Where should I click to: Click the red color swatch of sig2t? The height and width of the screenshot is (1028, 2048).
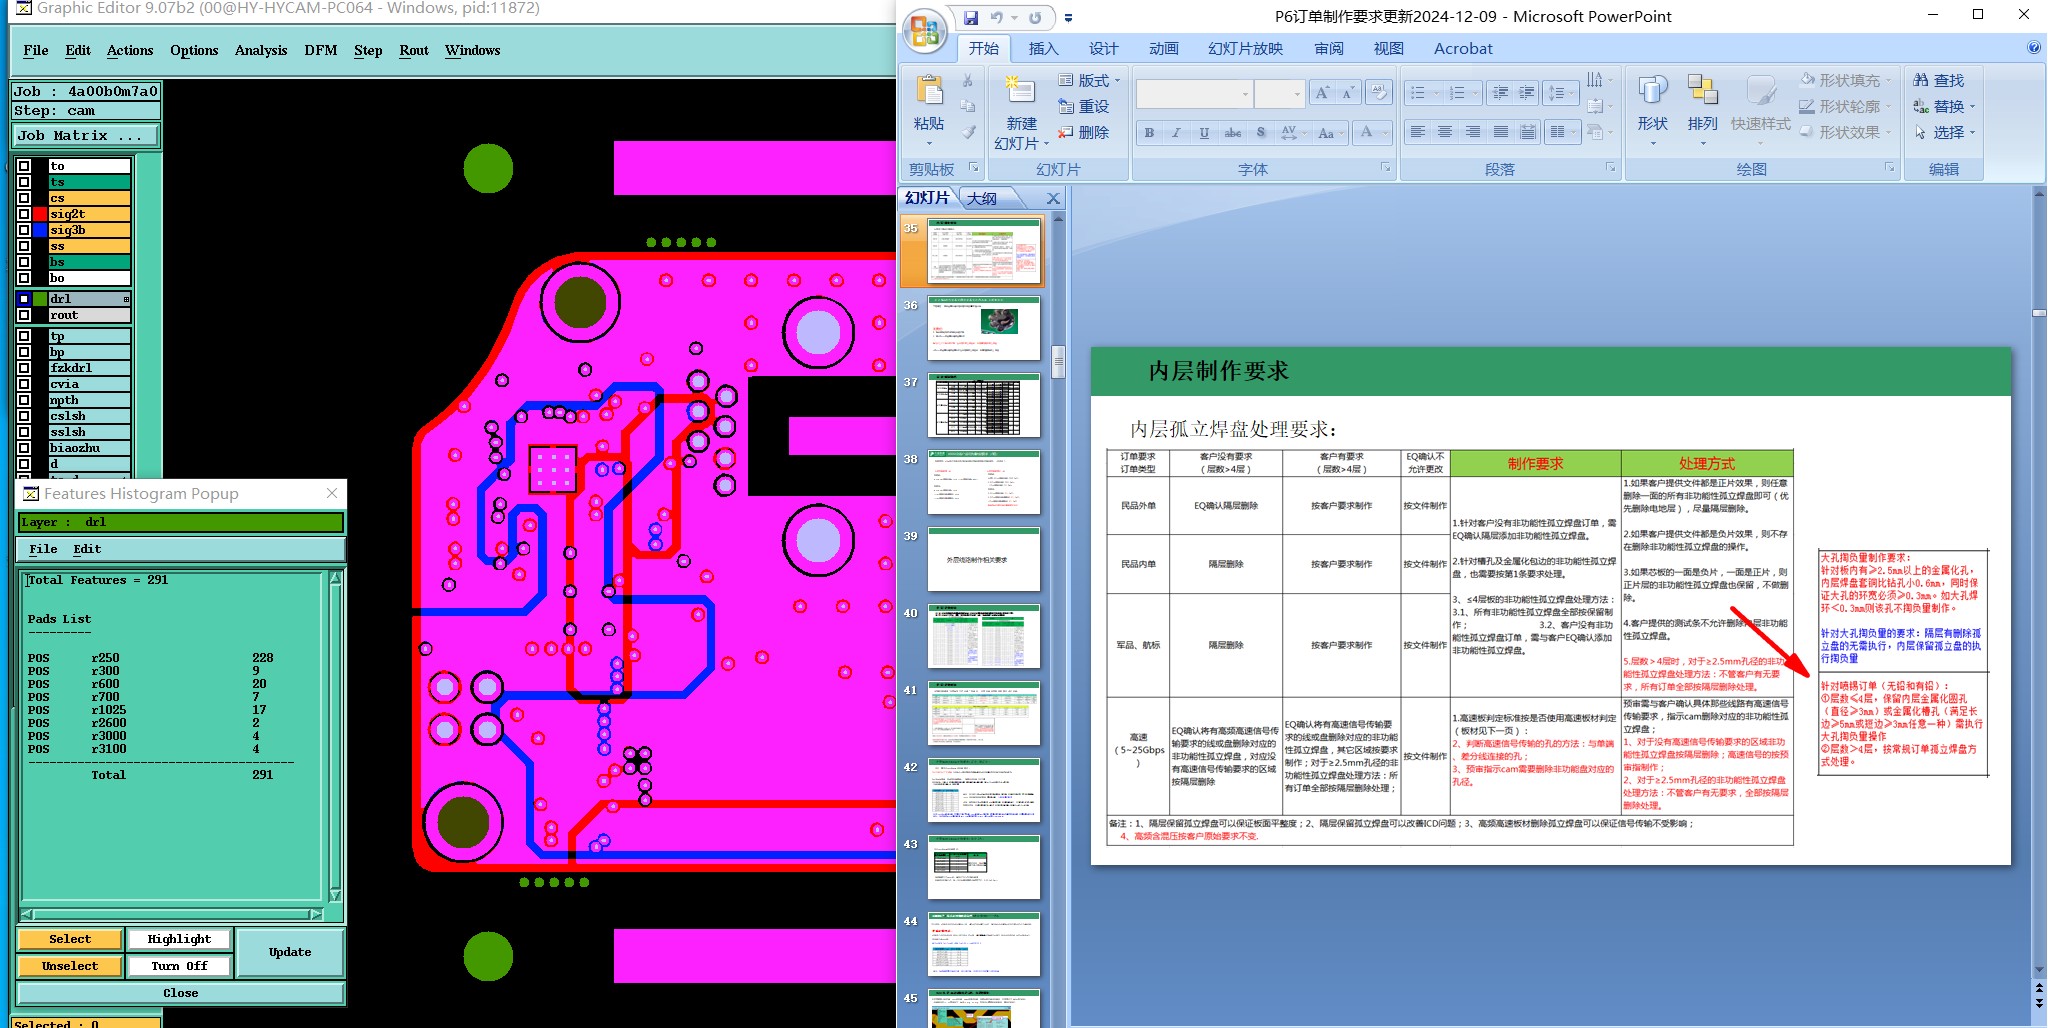tap(40, 214)
